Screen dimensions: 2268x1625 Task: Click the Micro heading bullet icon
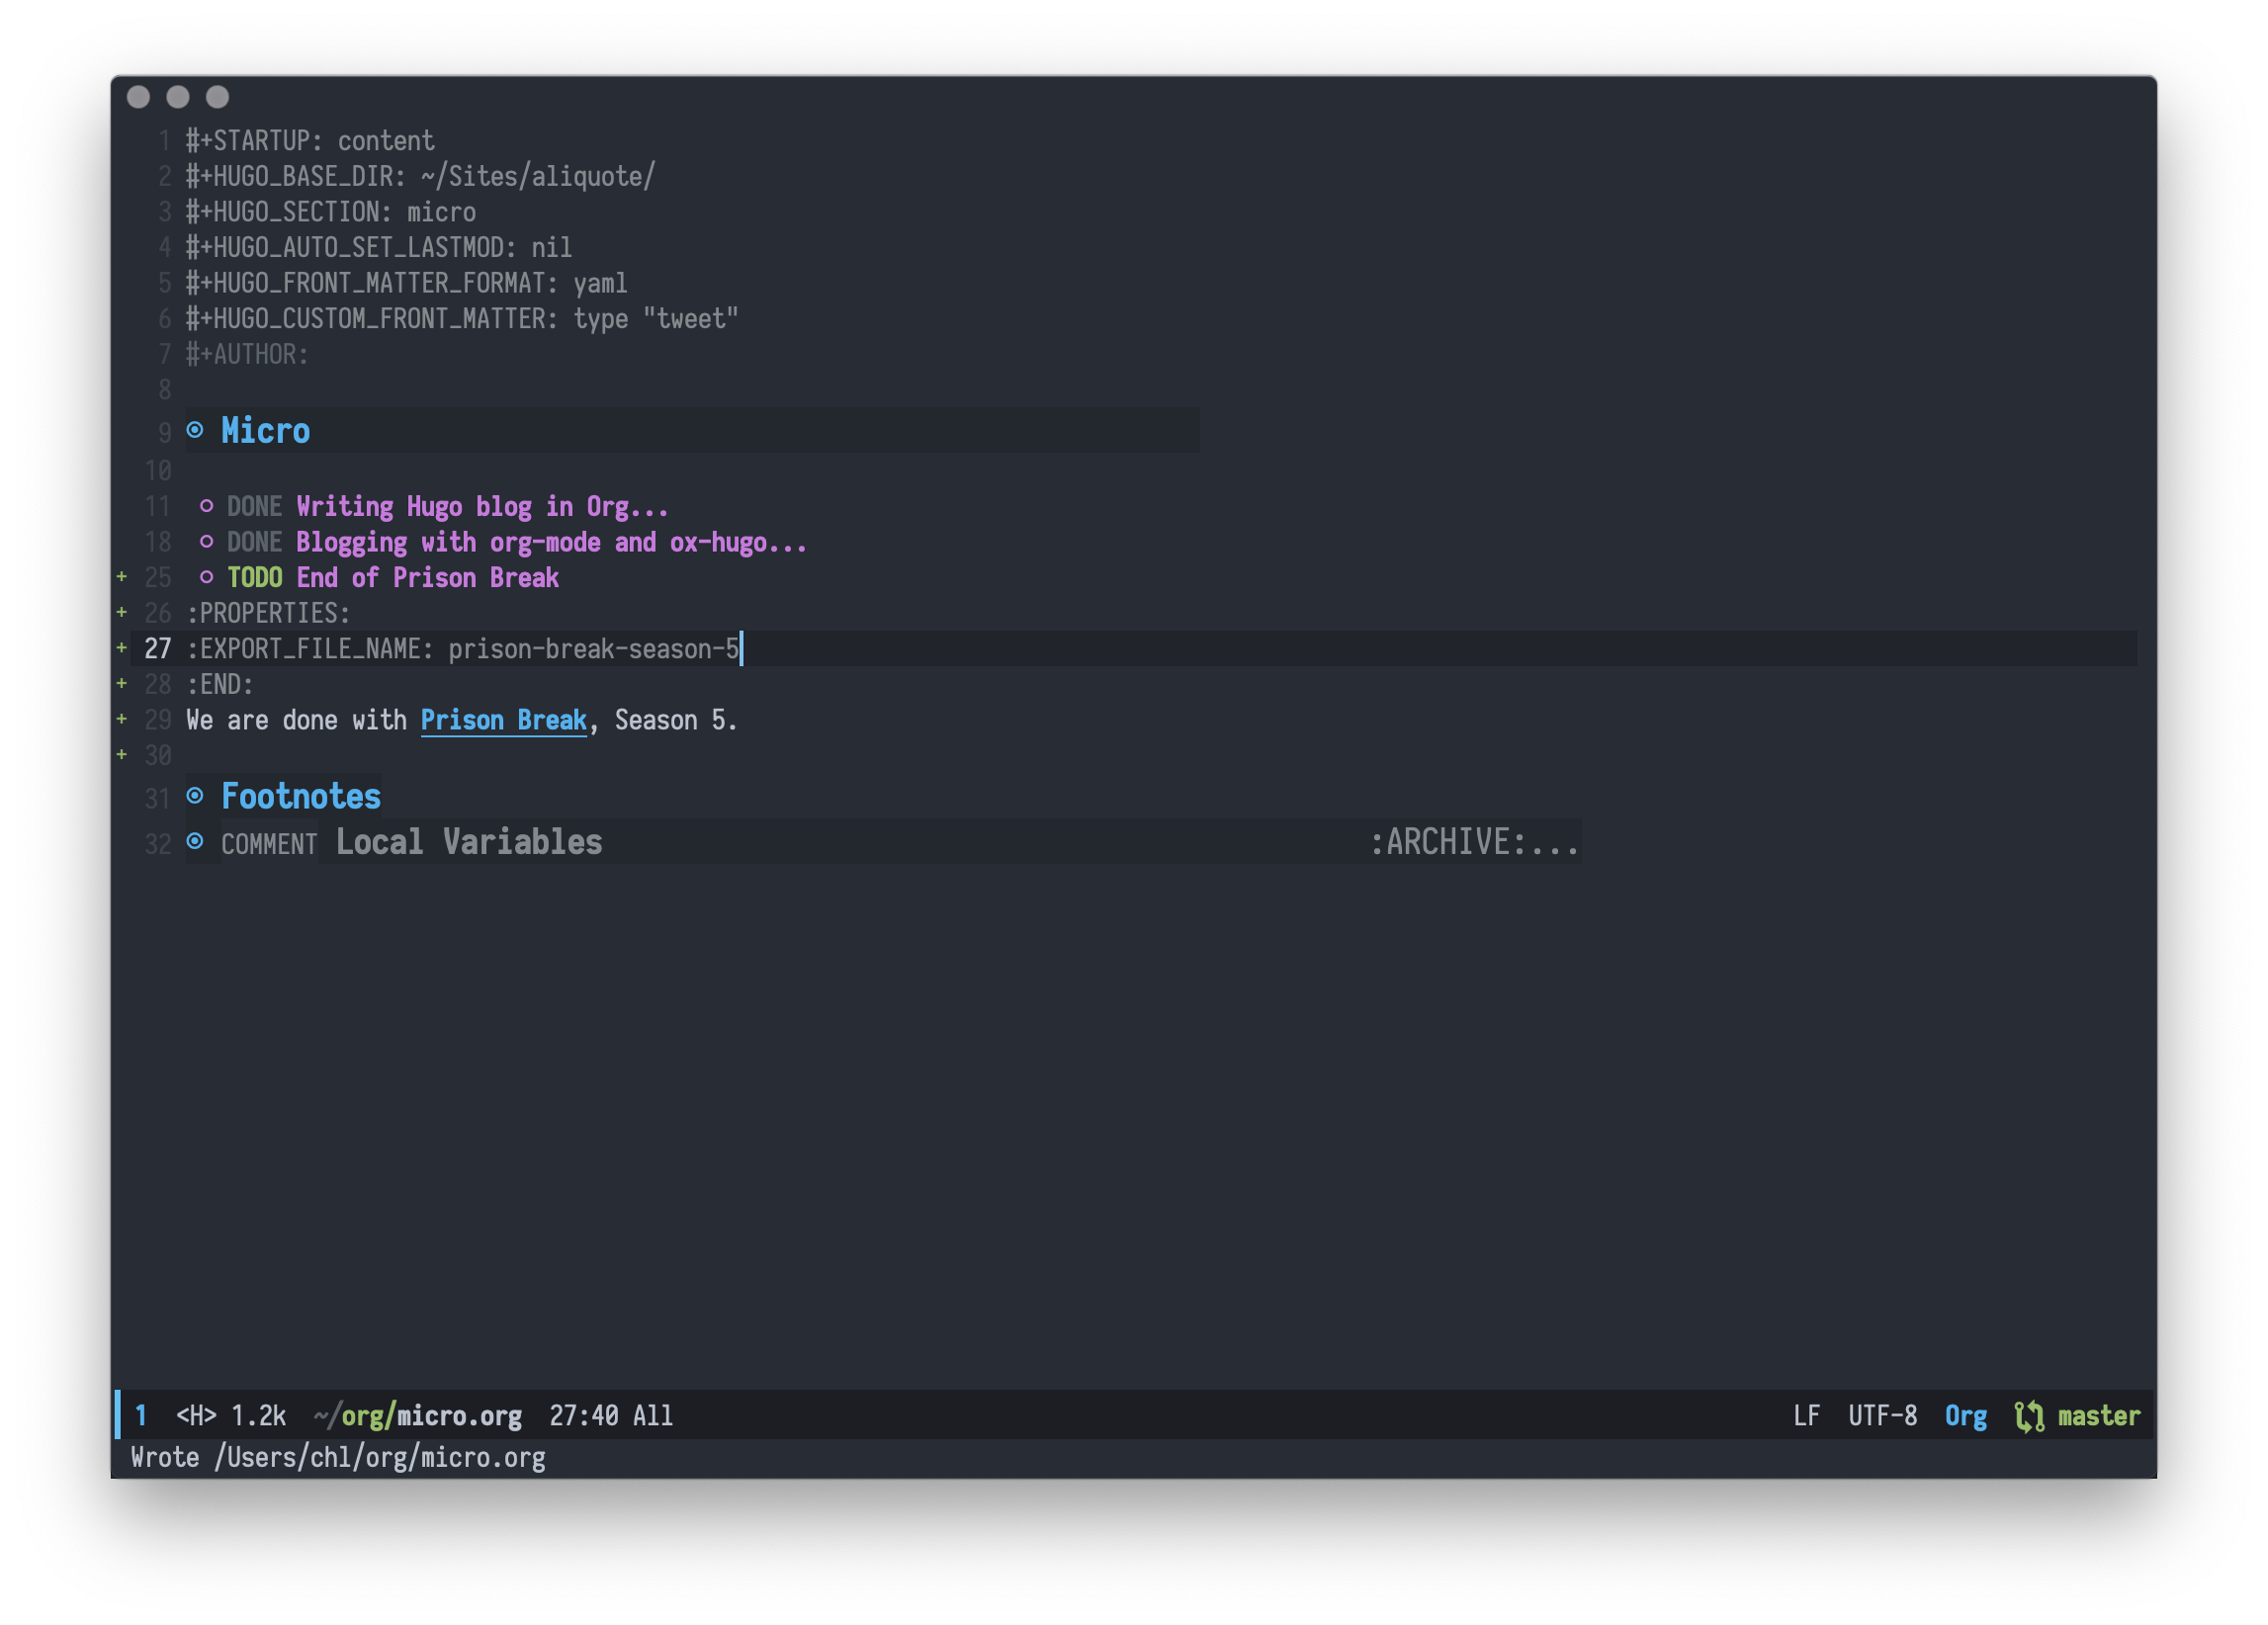pyautogui.click(x=196, y=430)
